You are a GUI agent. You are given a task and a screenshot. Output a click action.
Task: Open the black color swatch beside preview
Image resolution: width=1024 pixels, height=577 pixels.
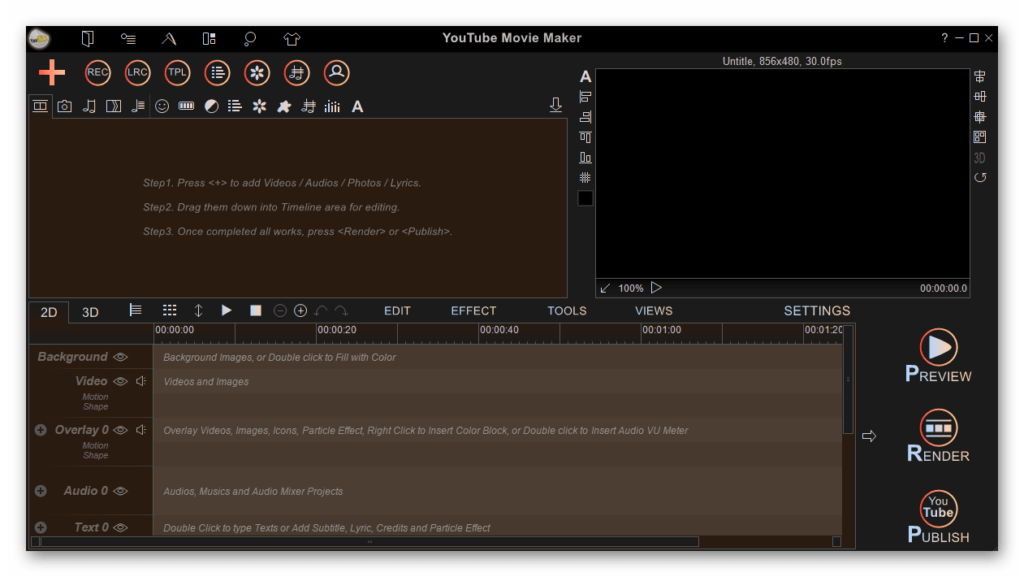click(x=585, y=198)
